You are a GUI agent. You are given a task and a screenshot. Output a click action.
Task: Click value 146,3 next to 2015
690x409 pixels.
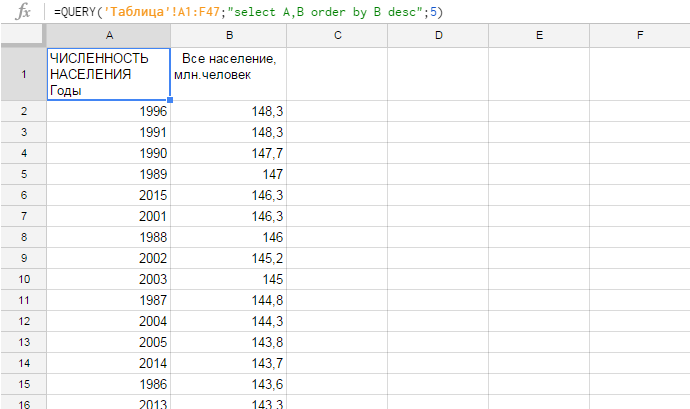(x=229, y=195)
